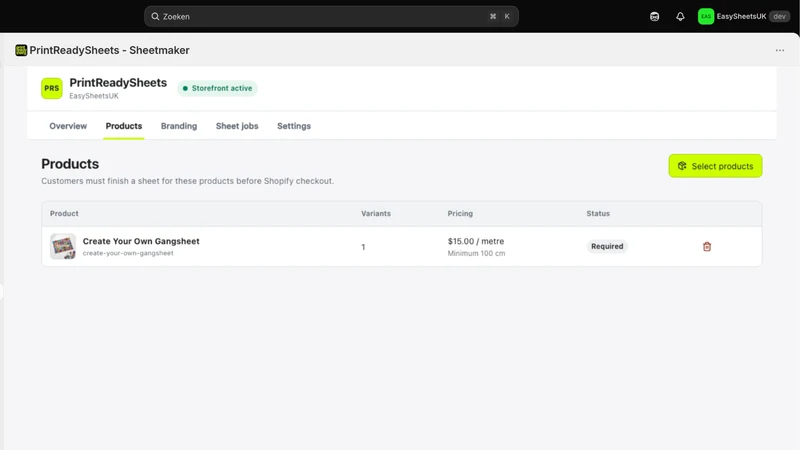This screenshot has height=450, width=800.
Task: Open the notifications bell
Action: pyautogui.click(x=680, y=16)
